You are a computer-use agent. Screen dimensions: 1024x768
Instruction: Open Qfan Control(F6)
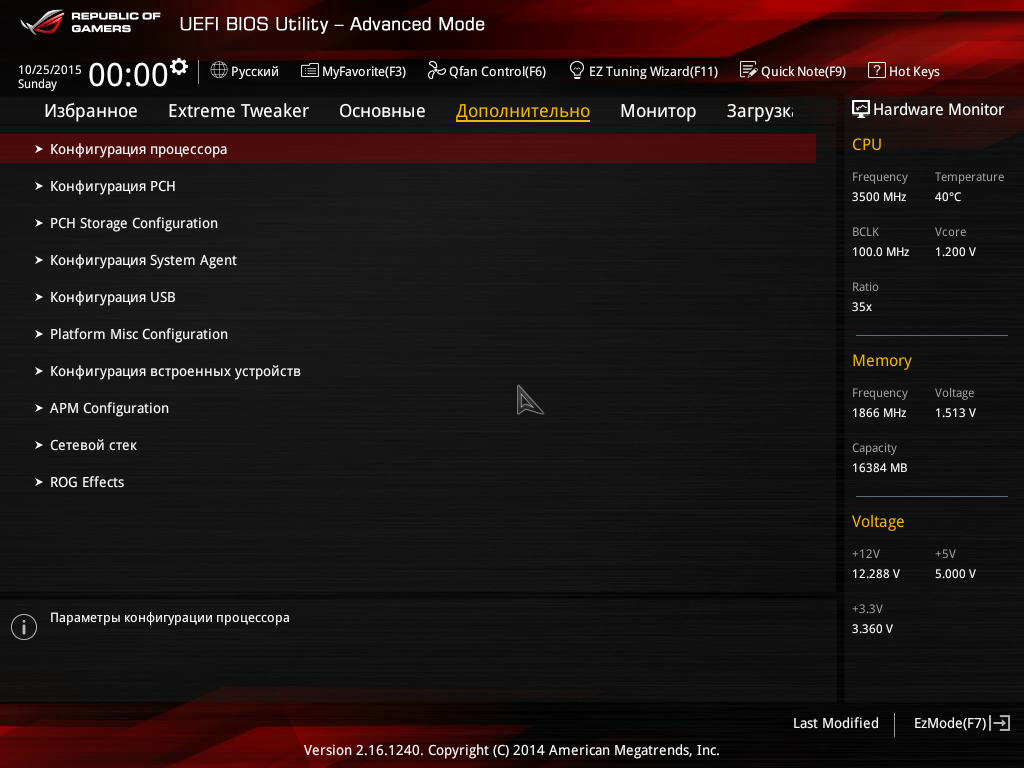487,71
